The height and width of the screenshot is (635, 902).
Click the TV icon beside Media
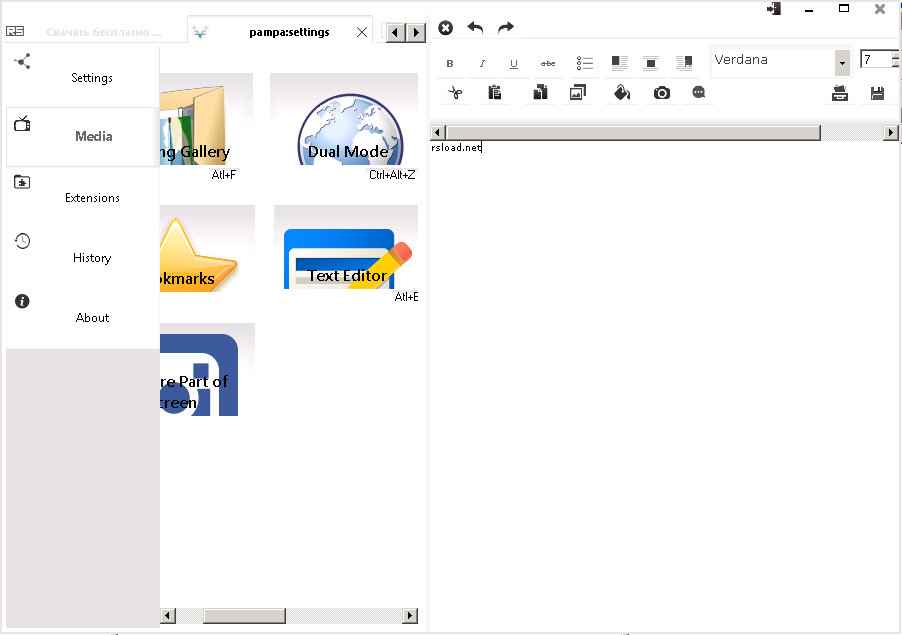22,123
